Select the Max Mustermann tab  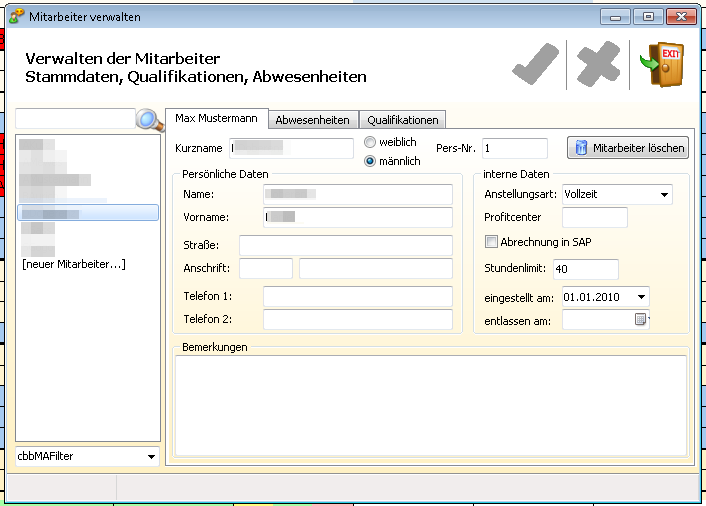coord(217,118)
